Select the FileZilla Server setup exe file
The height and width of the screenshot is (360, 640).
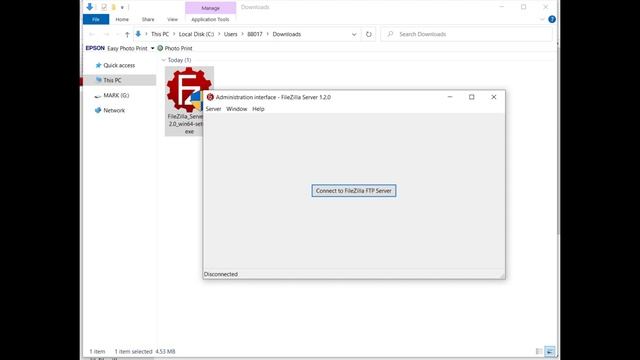click(x=189, y=101)
